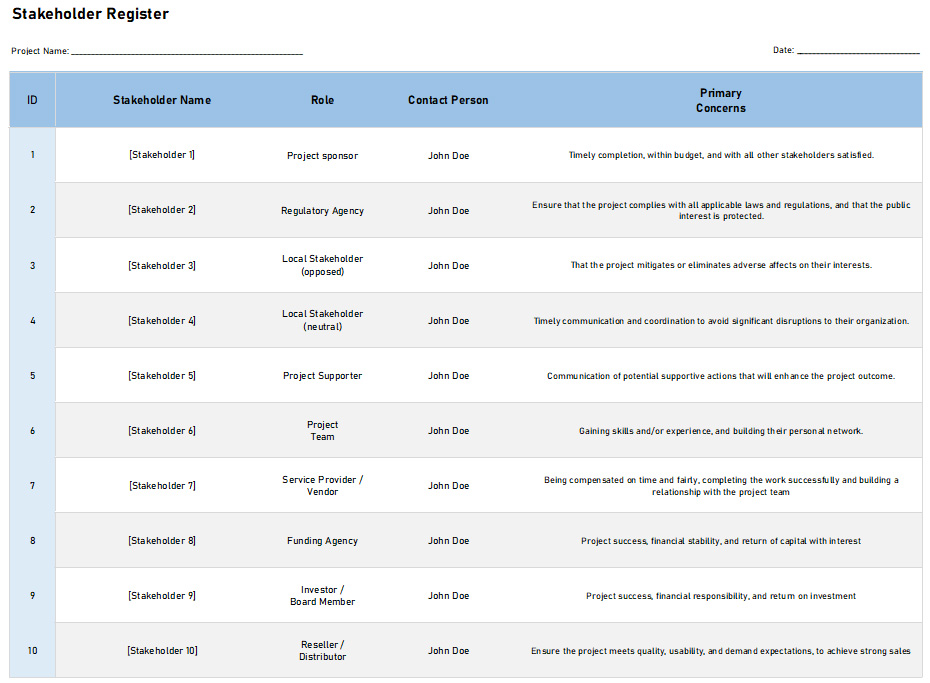Select the 'Stakeholder Register' title text
The height and width of the screenshot is (683, 930).
(90, 14)
